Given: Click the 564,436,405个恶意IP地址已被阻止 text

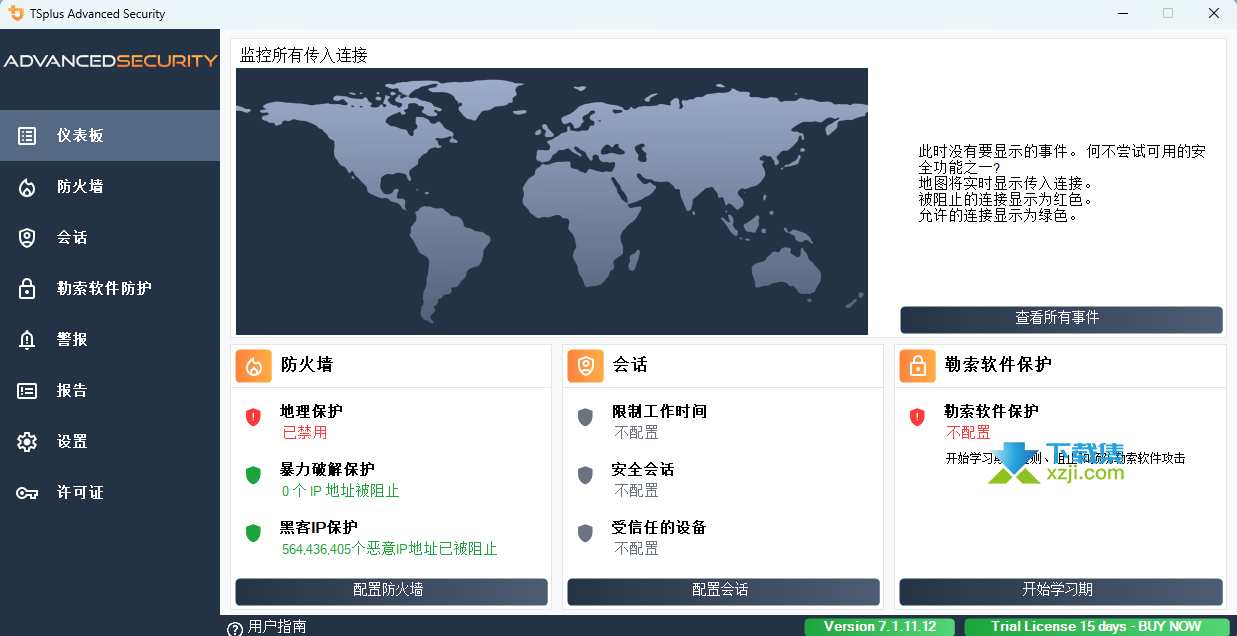Looking at the screenshot, I should point(389,549).
